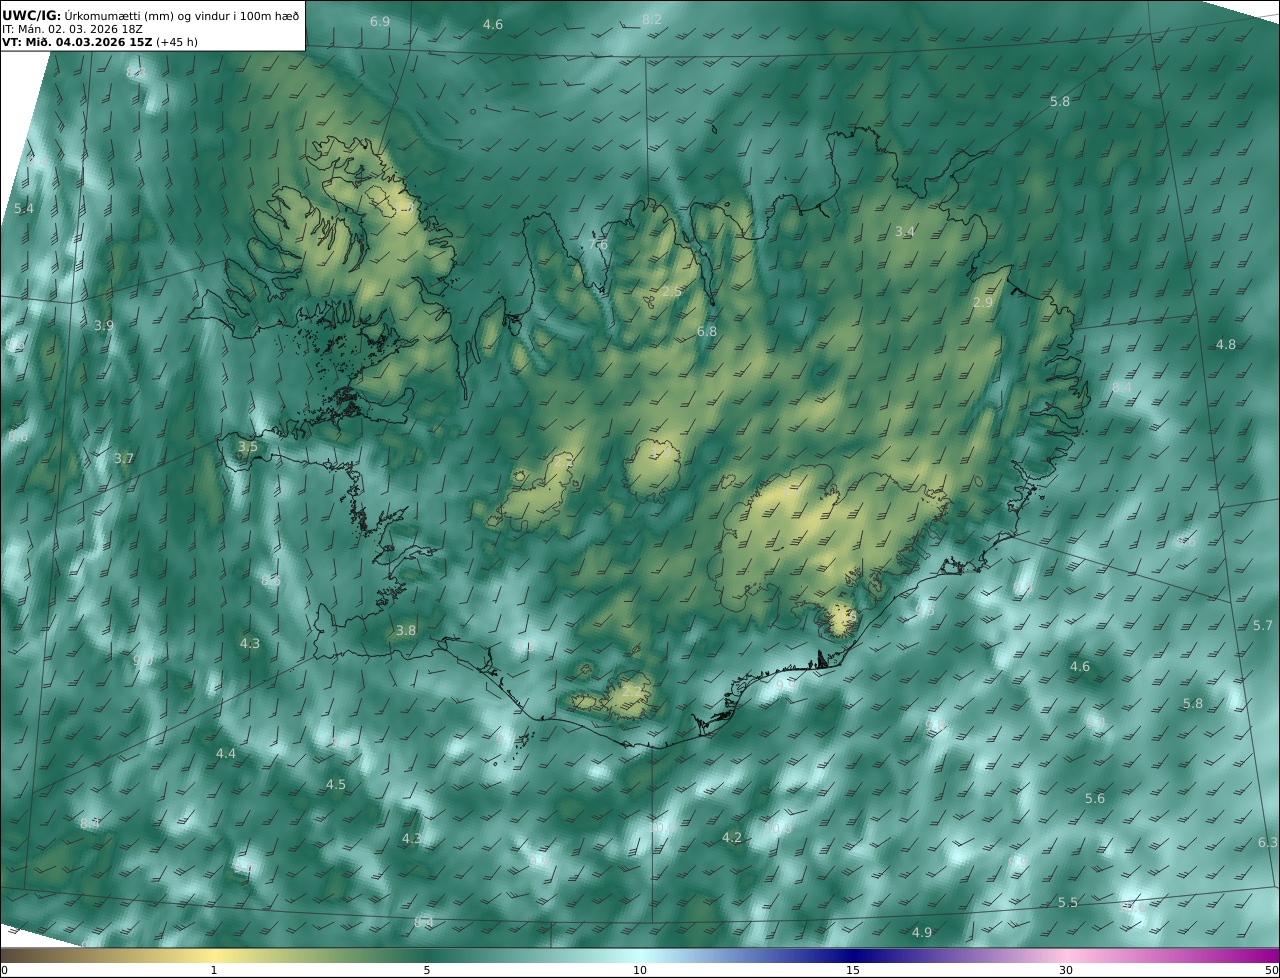
Task: Click the map value 5.7
Action: (1263, 625)
